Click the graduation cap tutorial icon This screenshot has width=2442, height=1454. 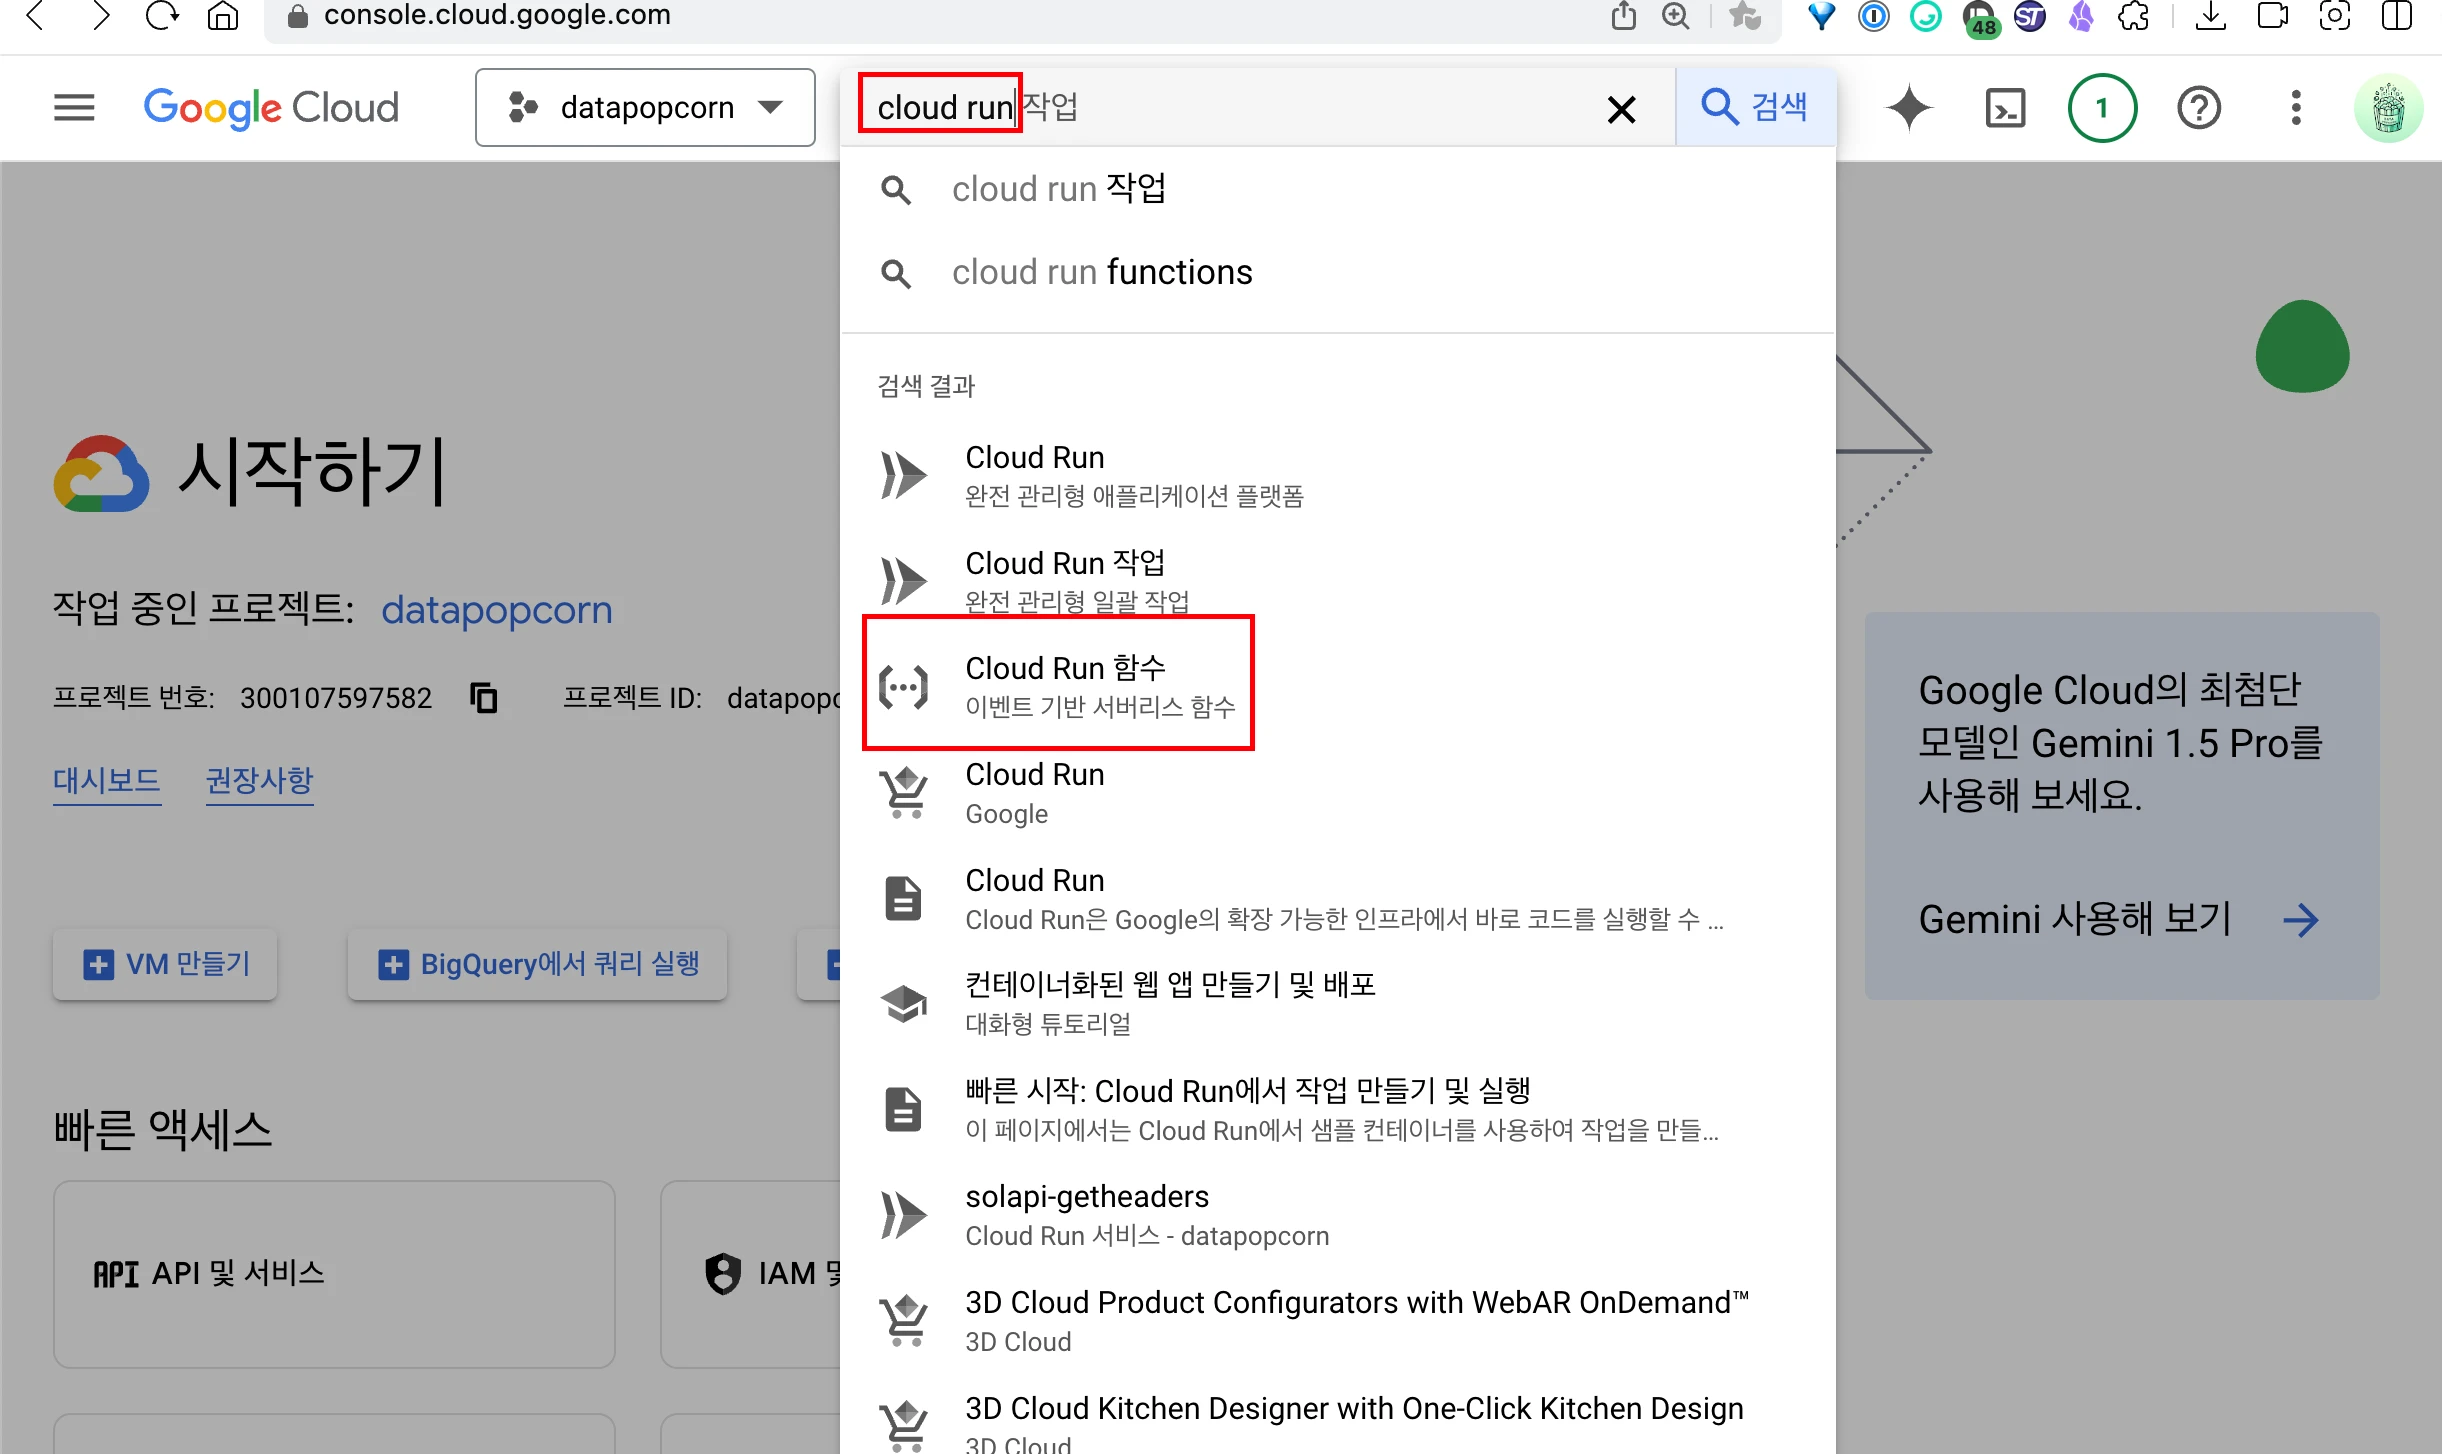coord(903,1003)
